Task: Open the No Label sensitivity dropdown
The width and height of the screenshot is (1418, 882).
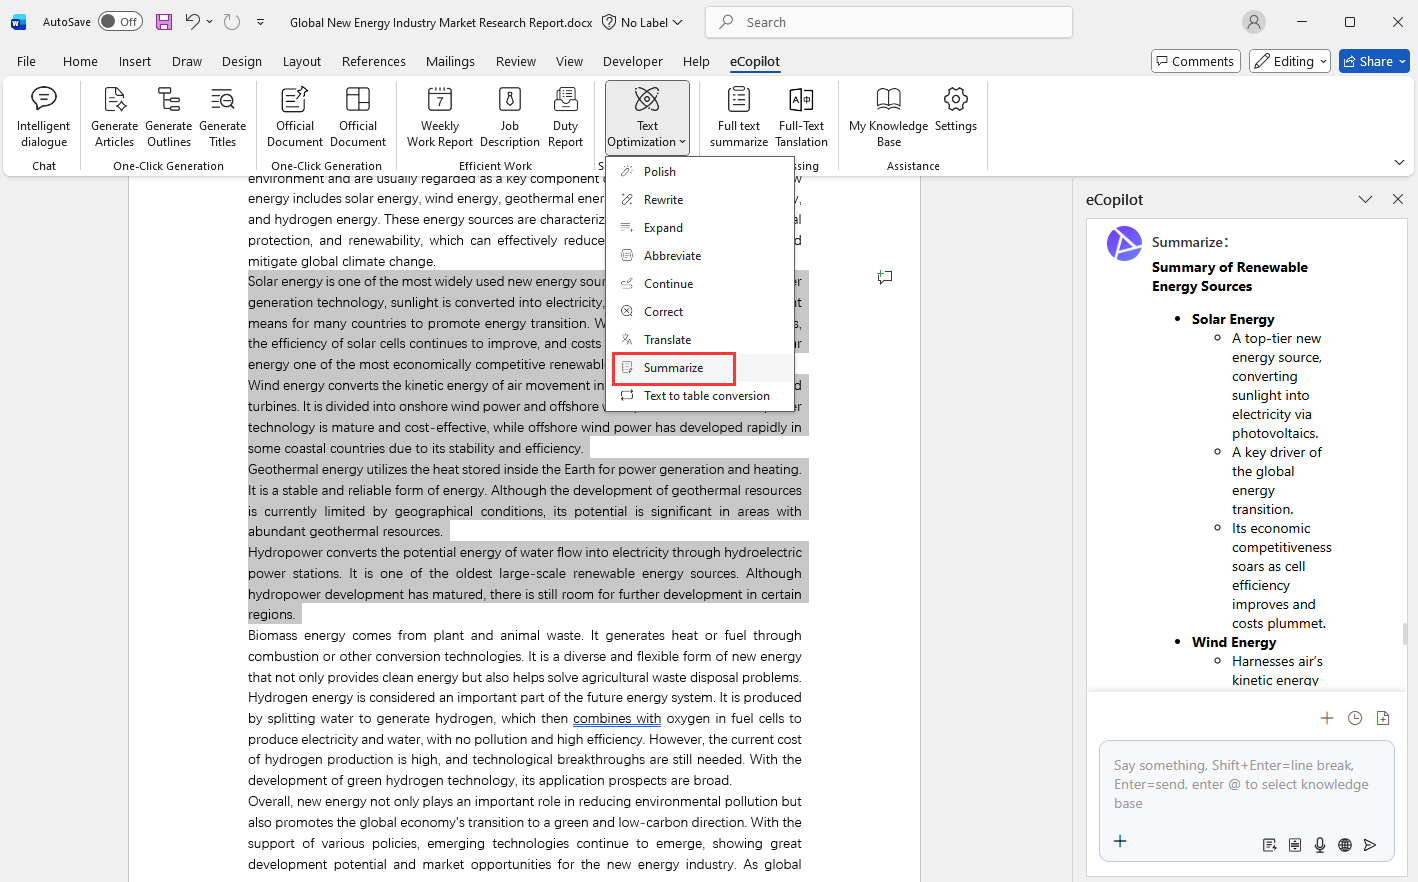Action: point(643,22)
